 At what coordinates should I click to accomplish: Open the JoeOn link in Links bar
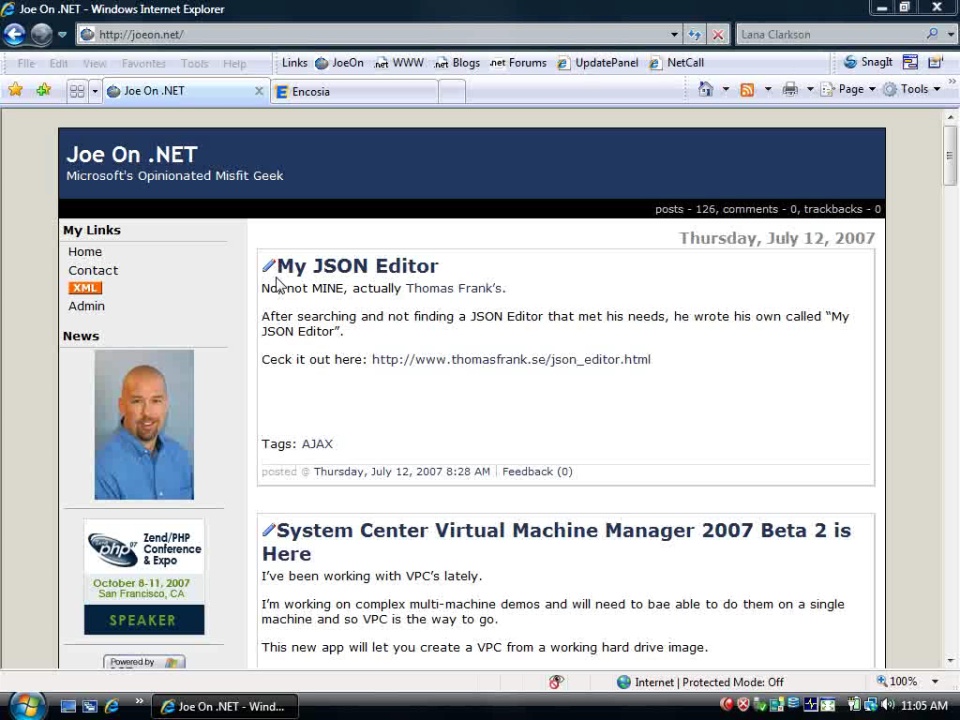[x=339, y=62]
